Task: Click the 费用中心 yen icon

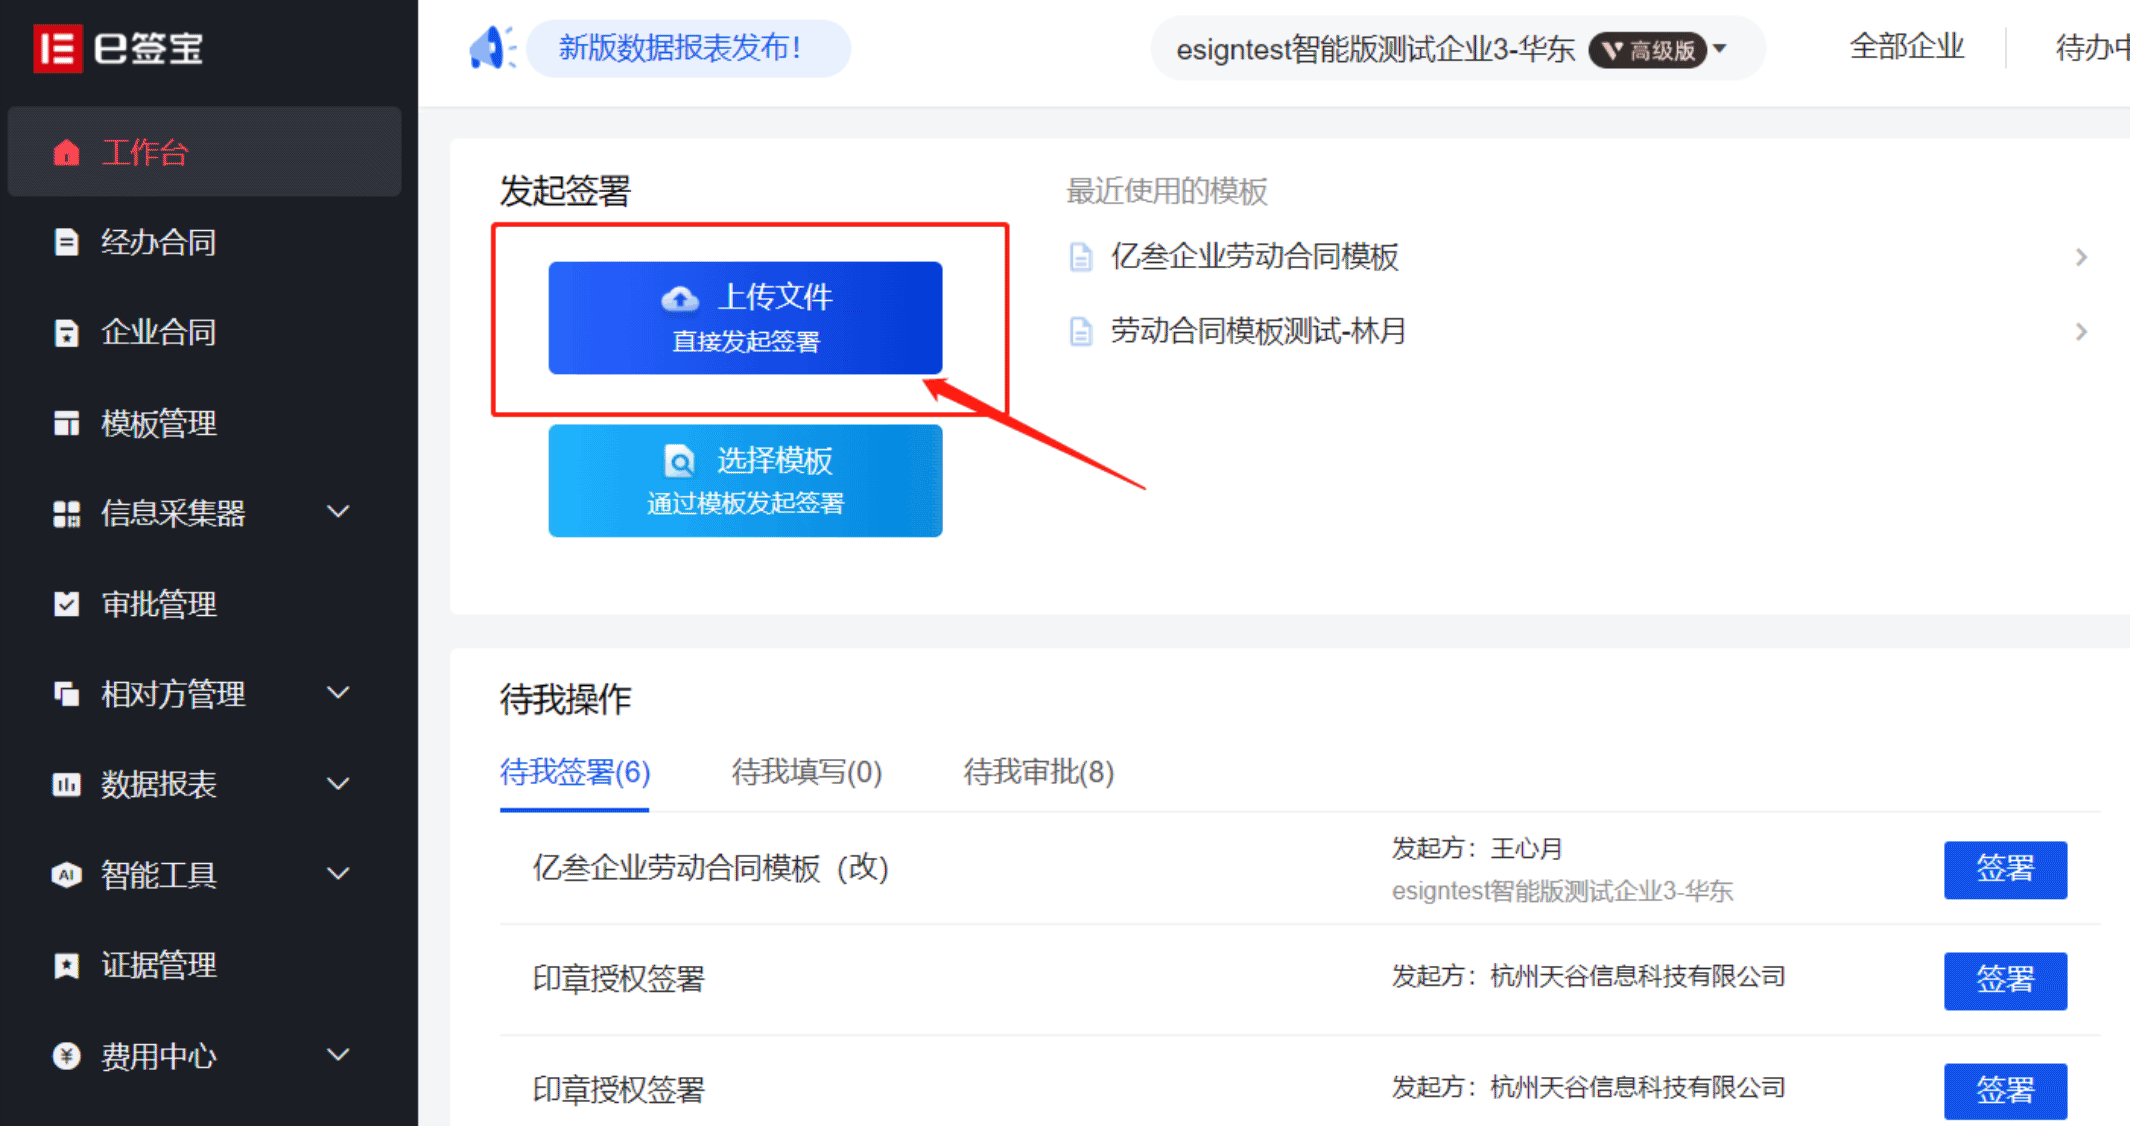Action: (66, 1056)
